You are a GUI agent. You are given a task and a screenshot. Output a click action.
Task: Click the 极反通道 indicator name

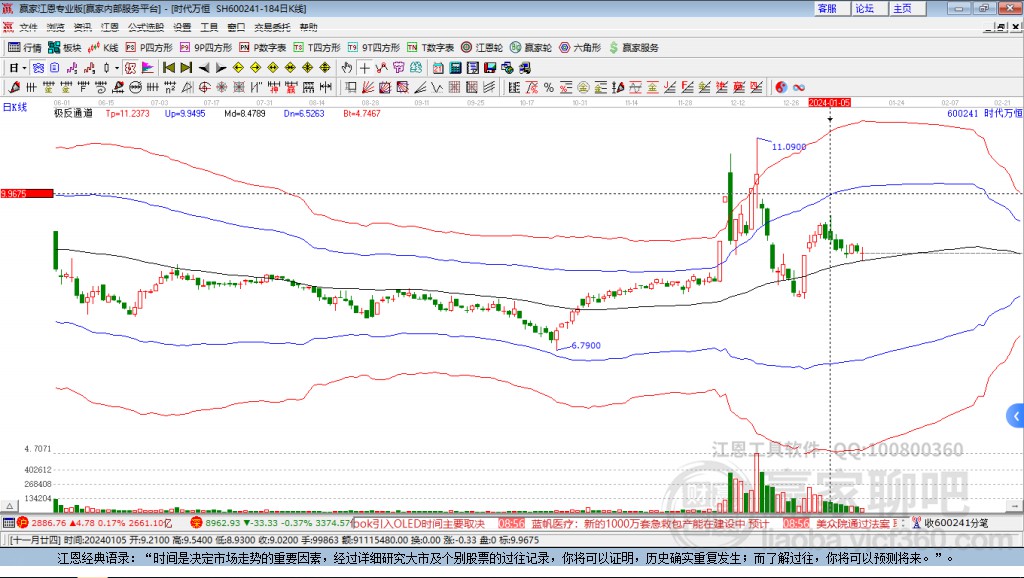73,113
